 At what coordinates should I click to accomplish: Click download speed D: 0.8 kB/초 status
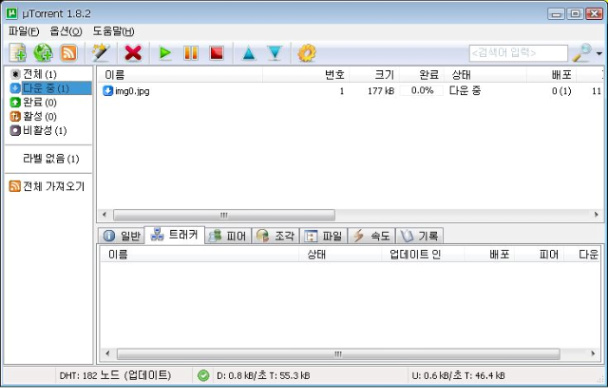pyautogui.click(x=263, y=376)
